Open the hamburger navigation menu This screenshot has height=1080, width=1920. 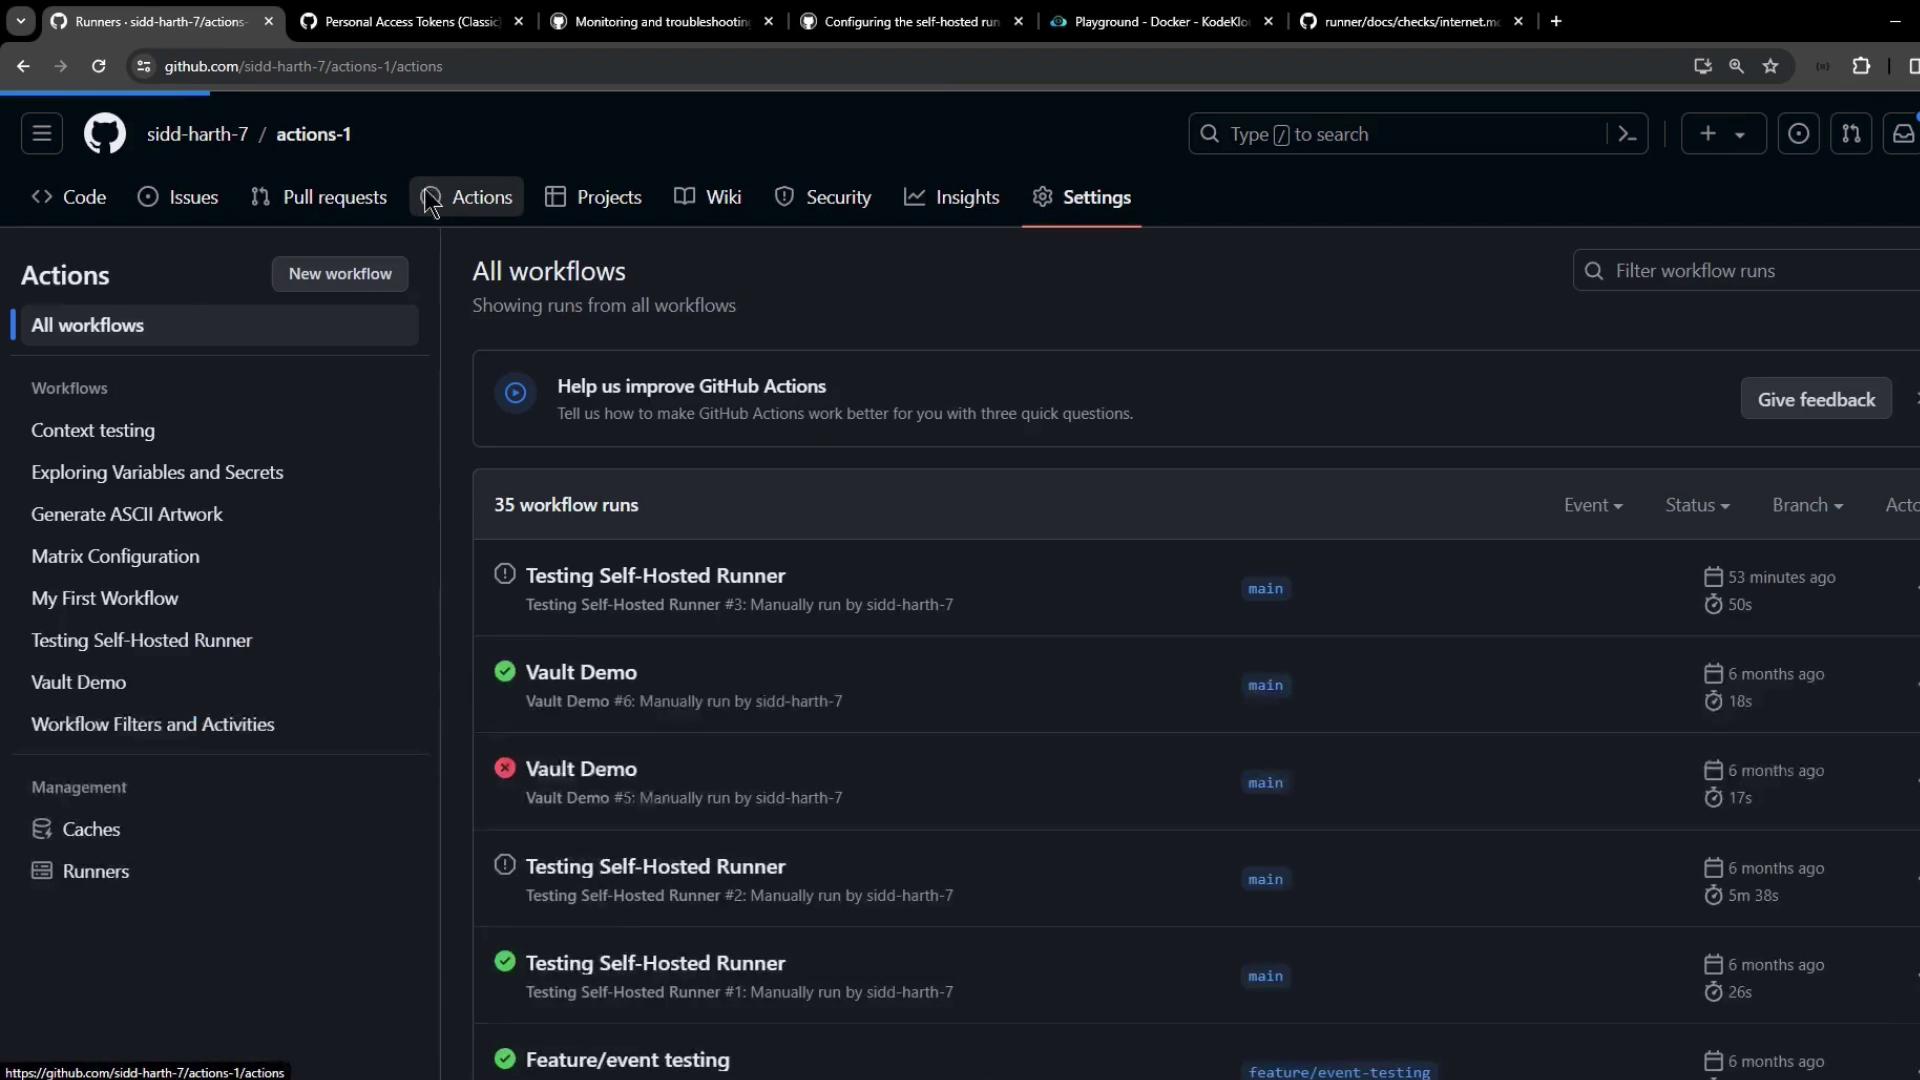[42, 134]
